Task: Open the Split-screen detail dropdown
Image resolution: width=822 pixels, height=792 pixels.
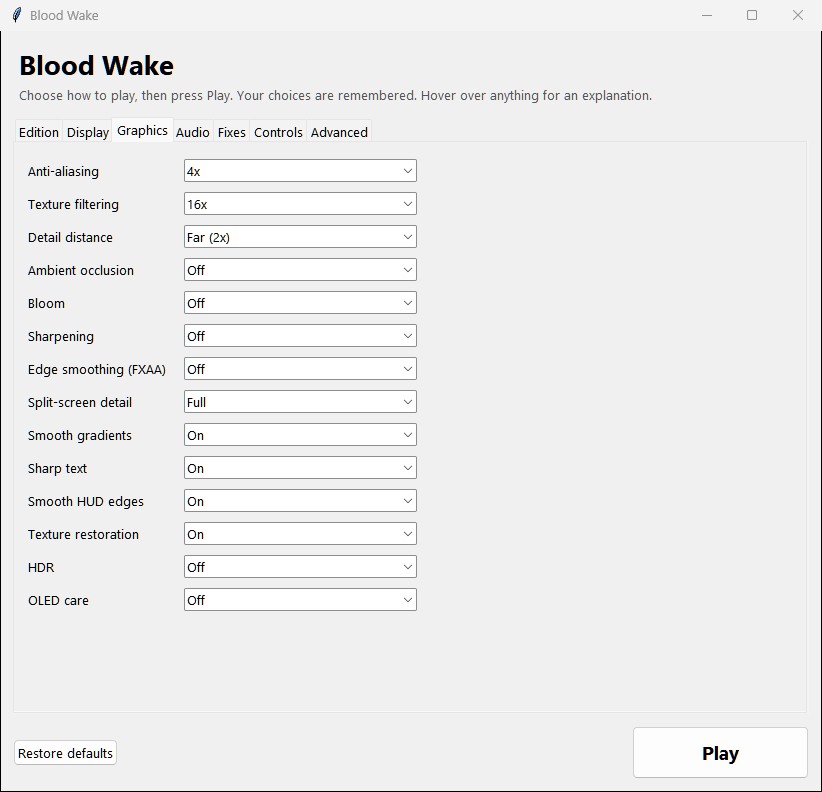Action: pyautogui.click(x=300, y=402)
